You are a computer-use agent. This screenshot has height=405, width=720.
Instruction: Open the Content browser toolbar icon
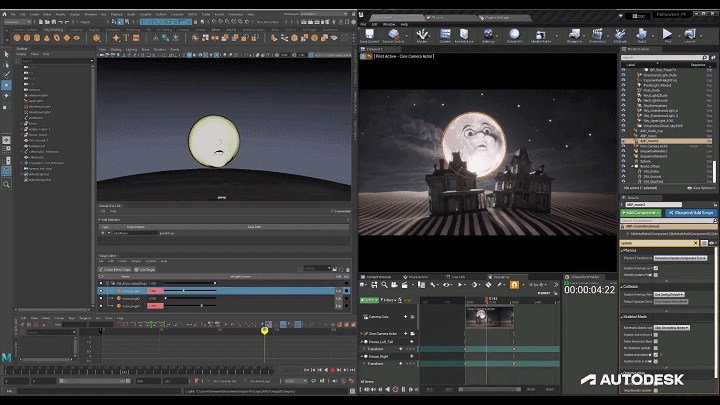(445, 34)
